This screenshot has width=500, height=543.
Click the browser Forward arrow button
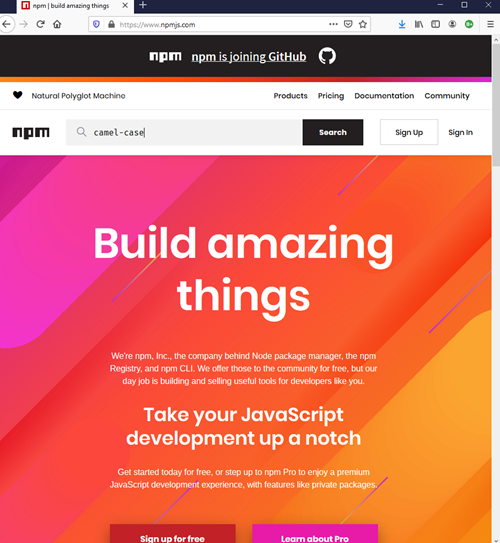(23, 24)
